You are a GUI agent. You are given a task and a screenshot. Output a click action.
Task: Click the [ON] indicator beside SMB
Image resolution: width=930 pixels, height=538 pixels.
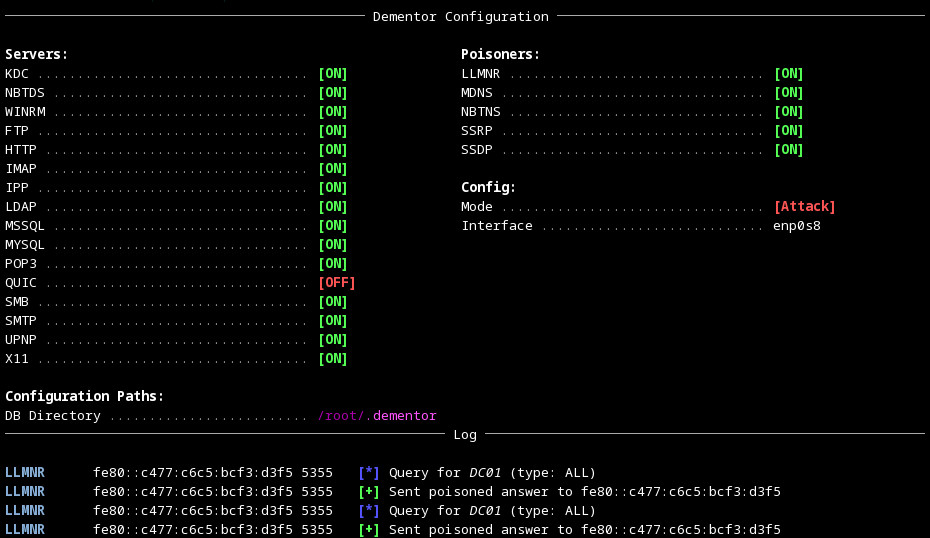[x=332, y=302]
